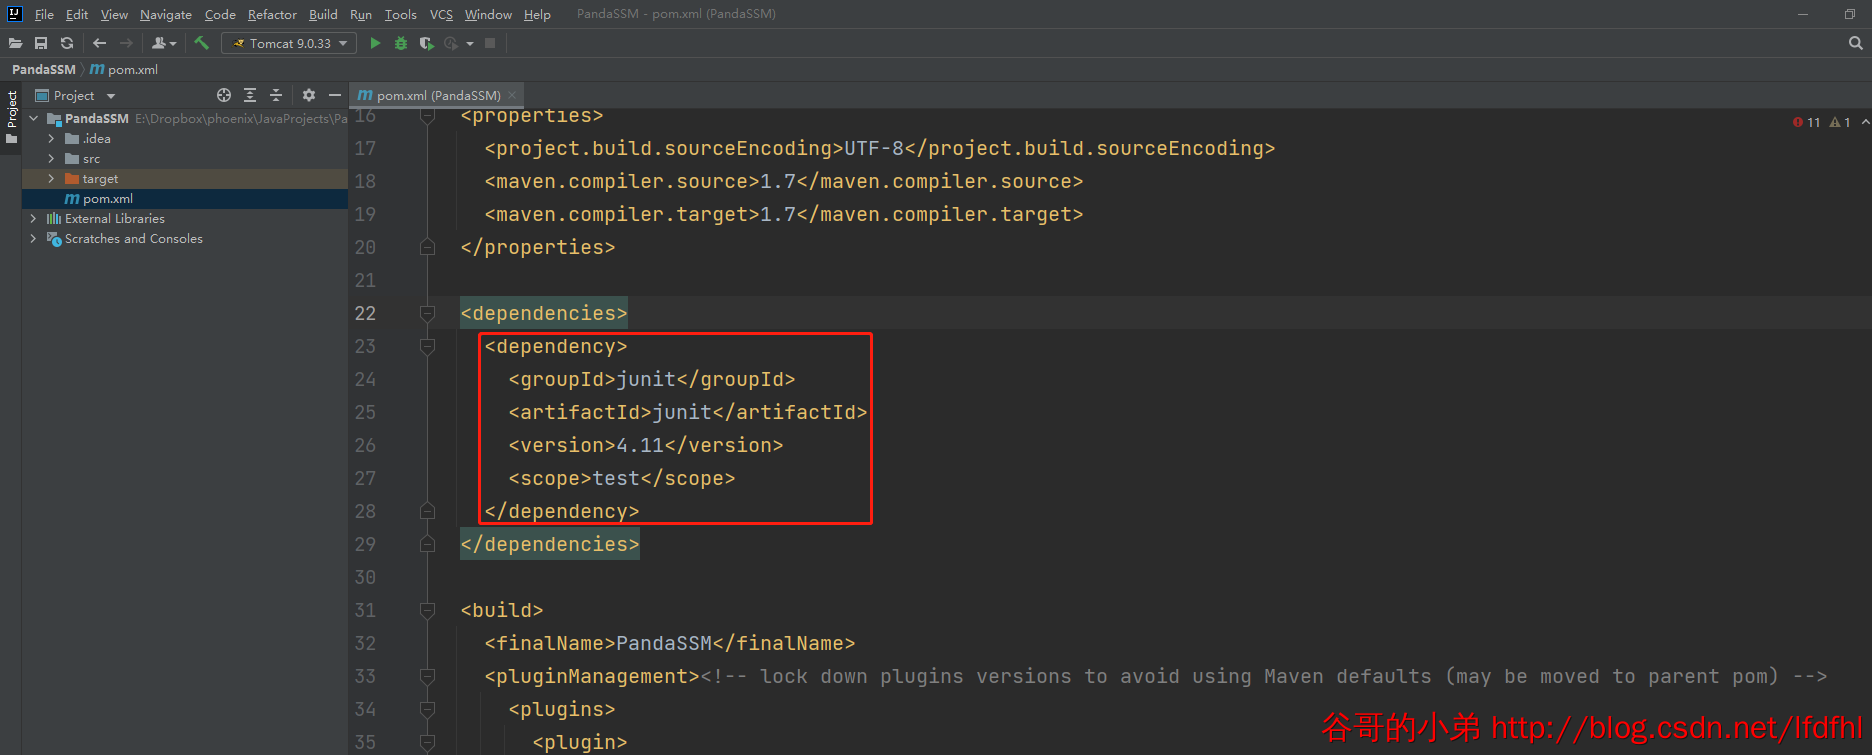The height and width of the screenshot is (755, 1872).
Task: Select the .idea folder row
Action: coord(185,138)
